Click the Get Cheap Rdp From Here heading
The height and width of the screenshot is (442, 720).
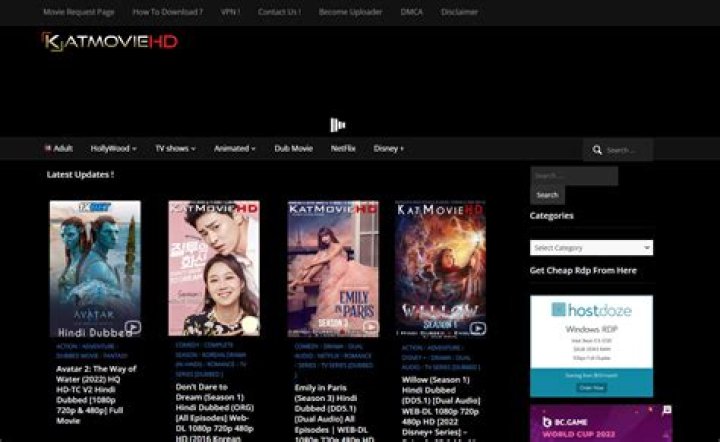pos(583,270)
